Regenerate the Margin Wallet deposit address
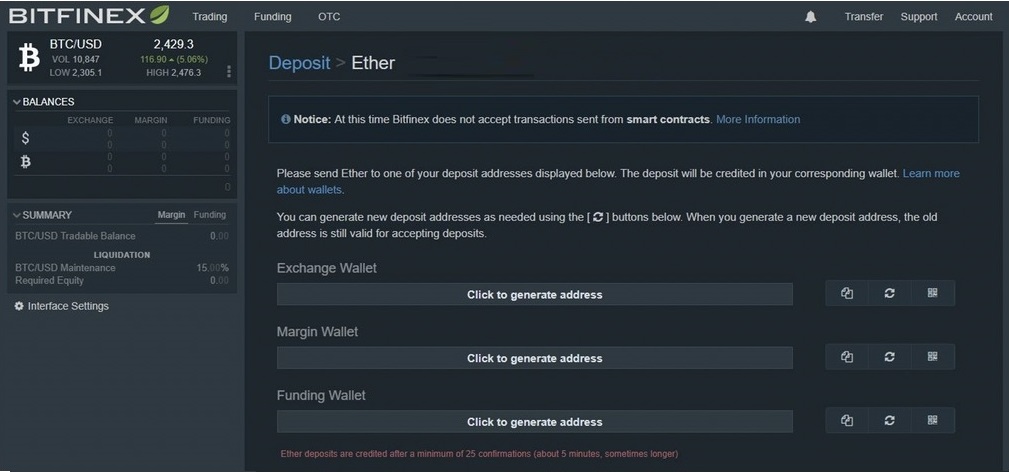 tap(889, 357)
